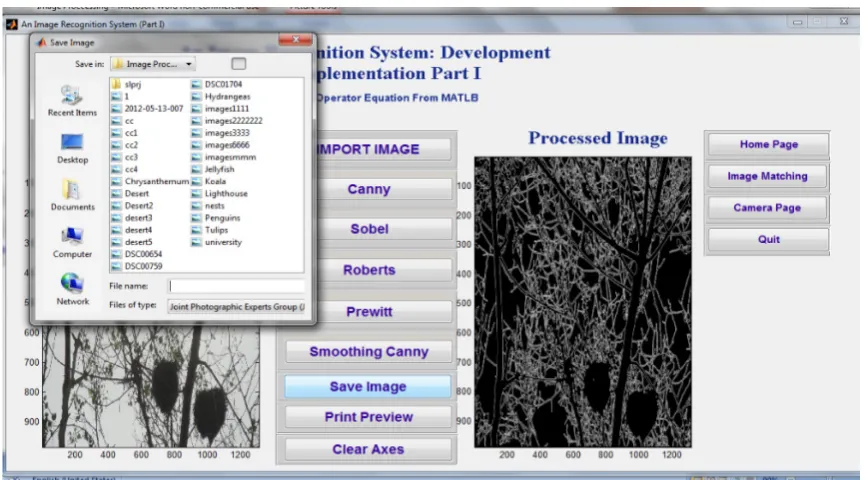Click the MATLAB icon in main window title bar
865x480 pixels.
coord(12,24)
